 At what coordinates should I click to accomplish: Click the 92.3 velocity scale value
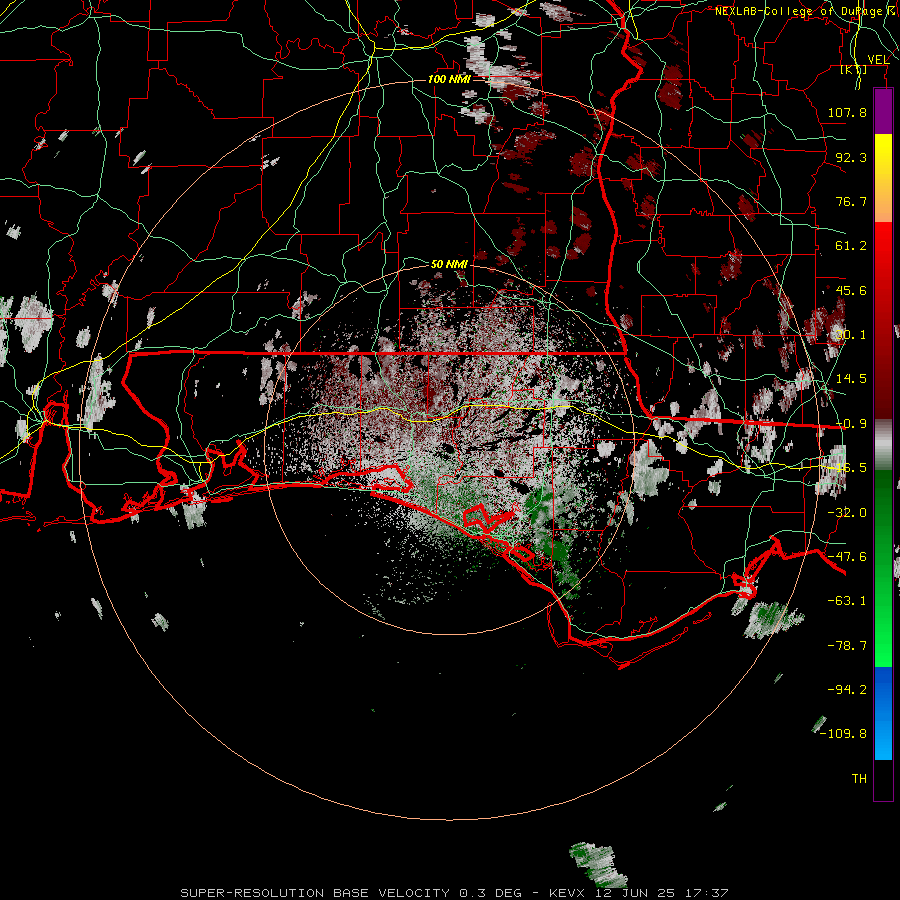click(851, 157)
